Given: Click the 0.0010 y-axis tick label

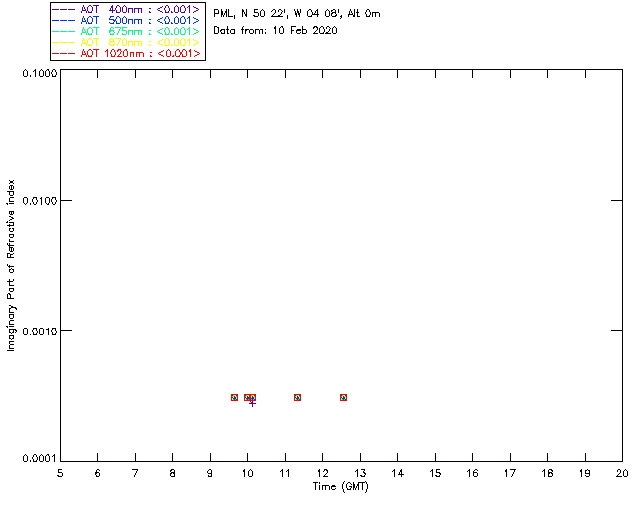Looking at the screenshot, I should (39, 331).
